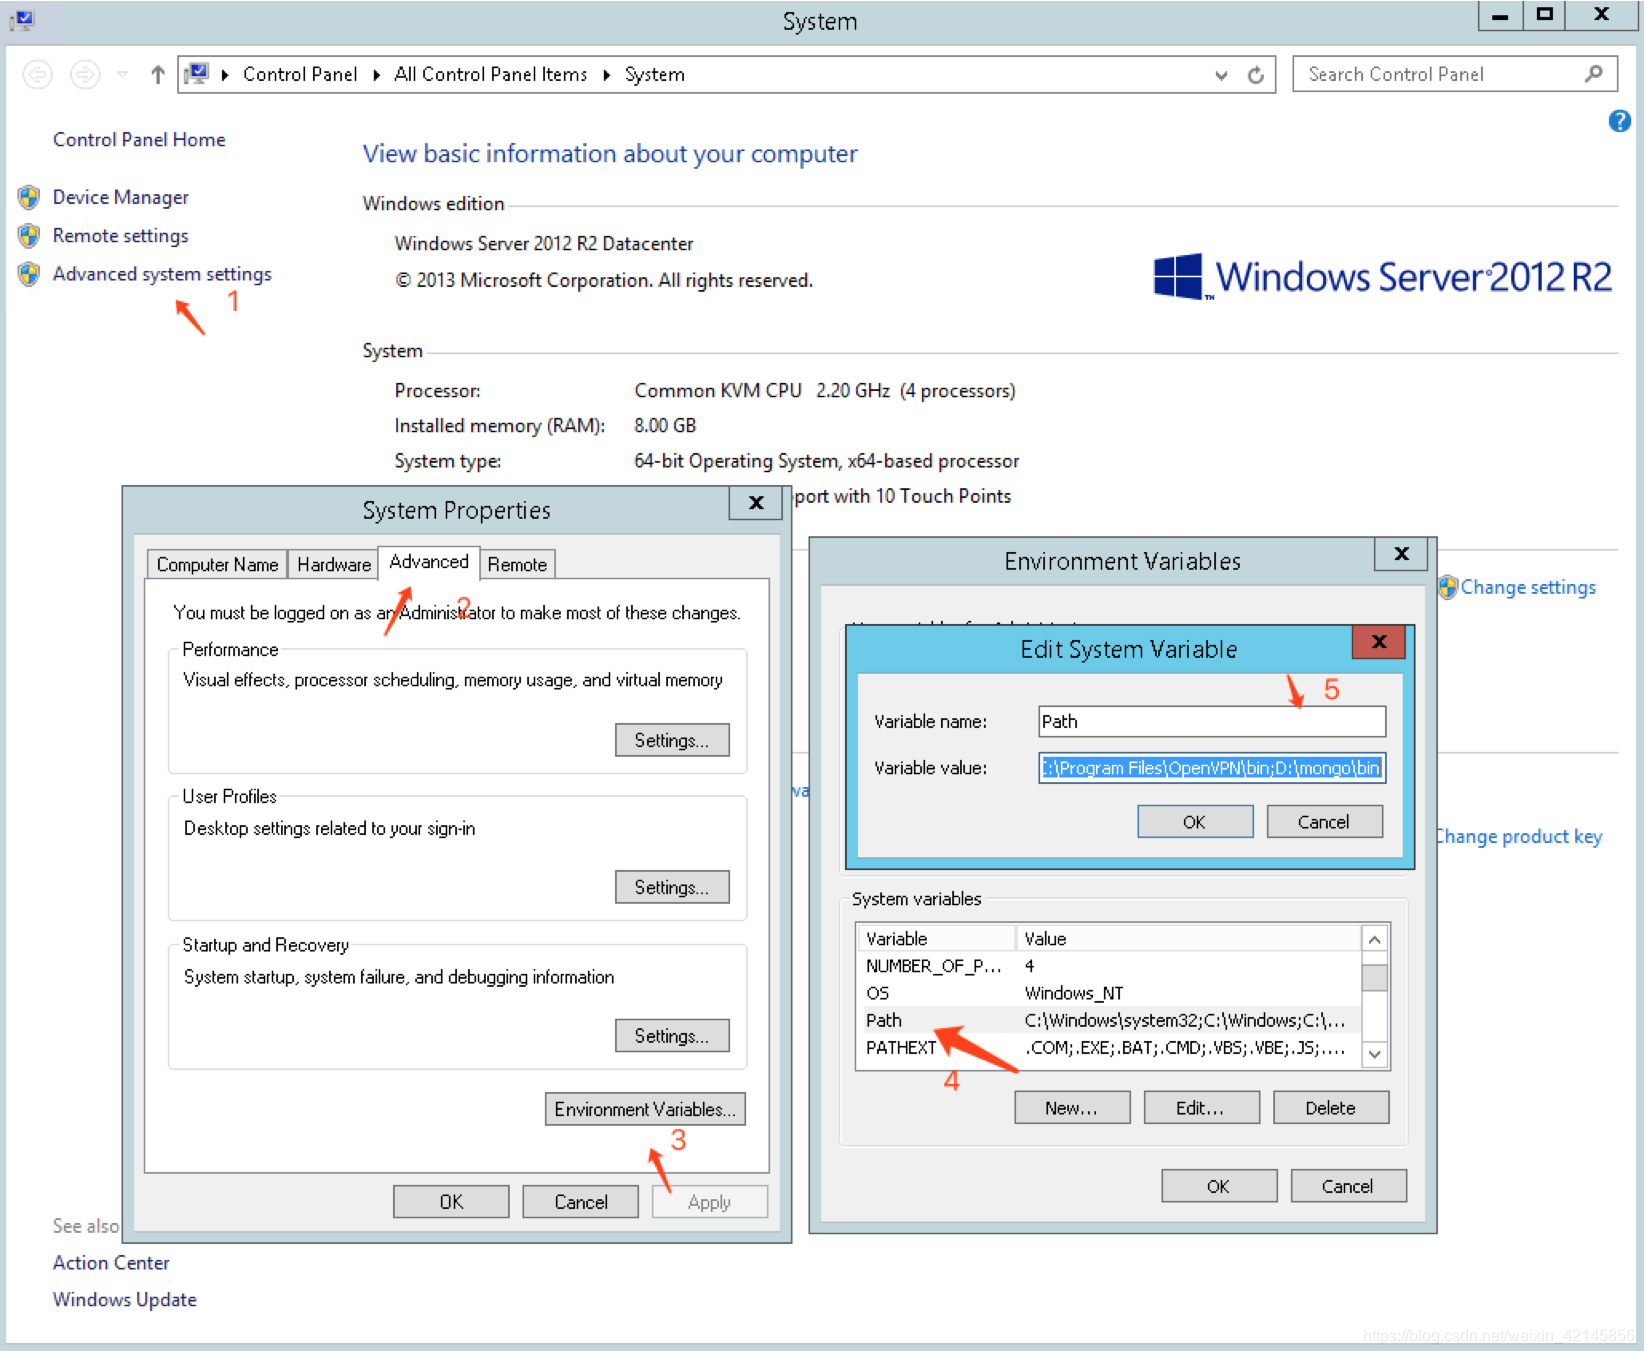Viewport: 1644px width, 1354px height.
Task: Click the Environment Variables button
Action: [x=645, y=1109]
